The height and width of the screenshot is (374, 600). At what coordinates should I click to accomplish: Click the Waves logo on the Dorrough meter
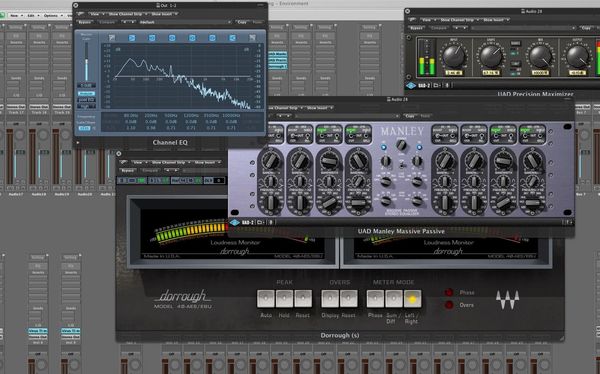click(507, 300)
